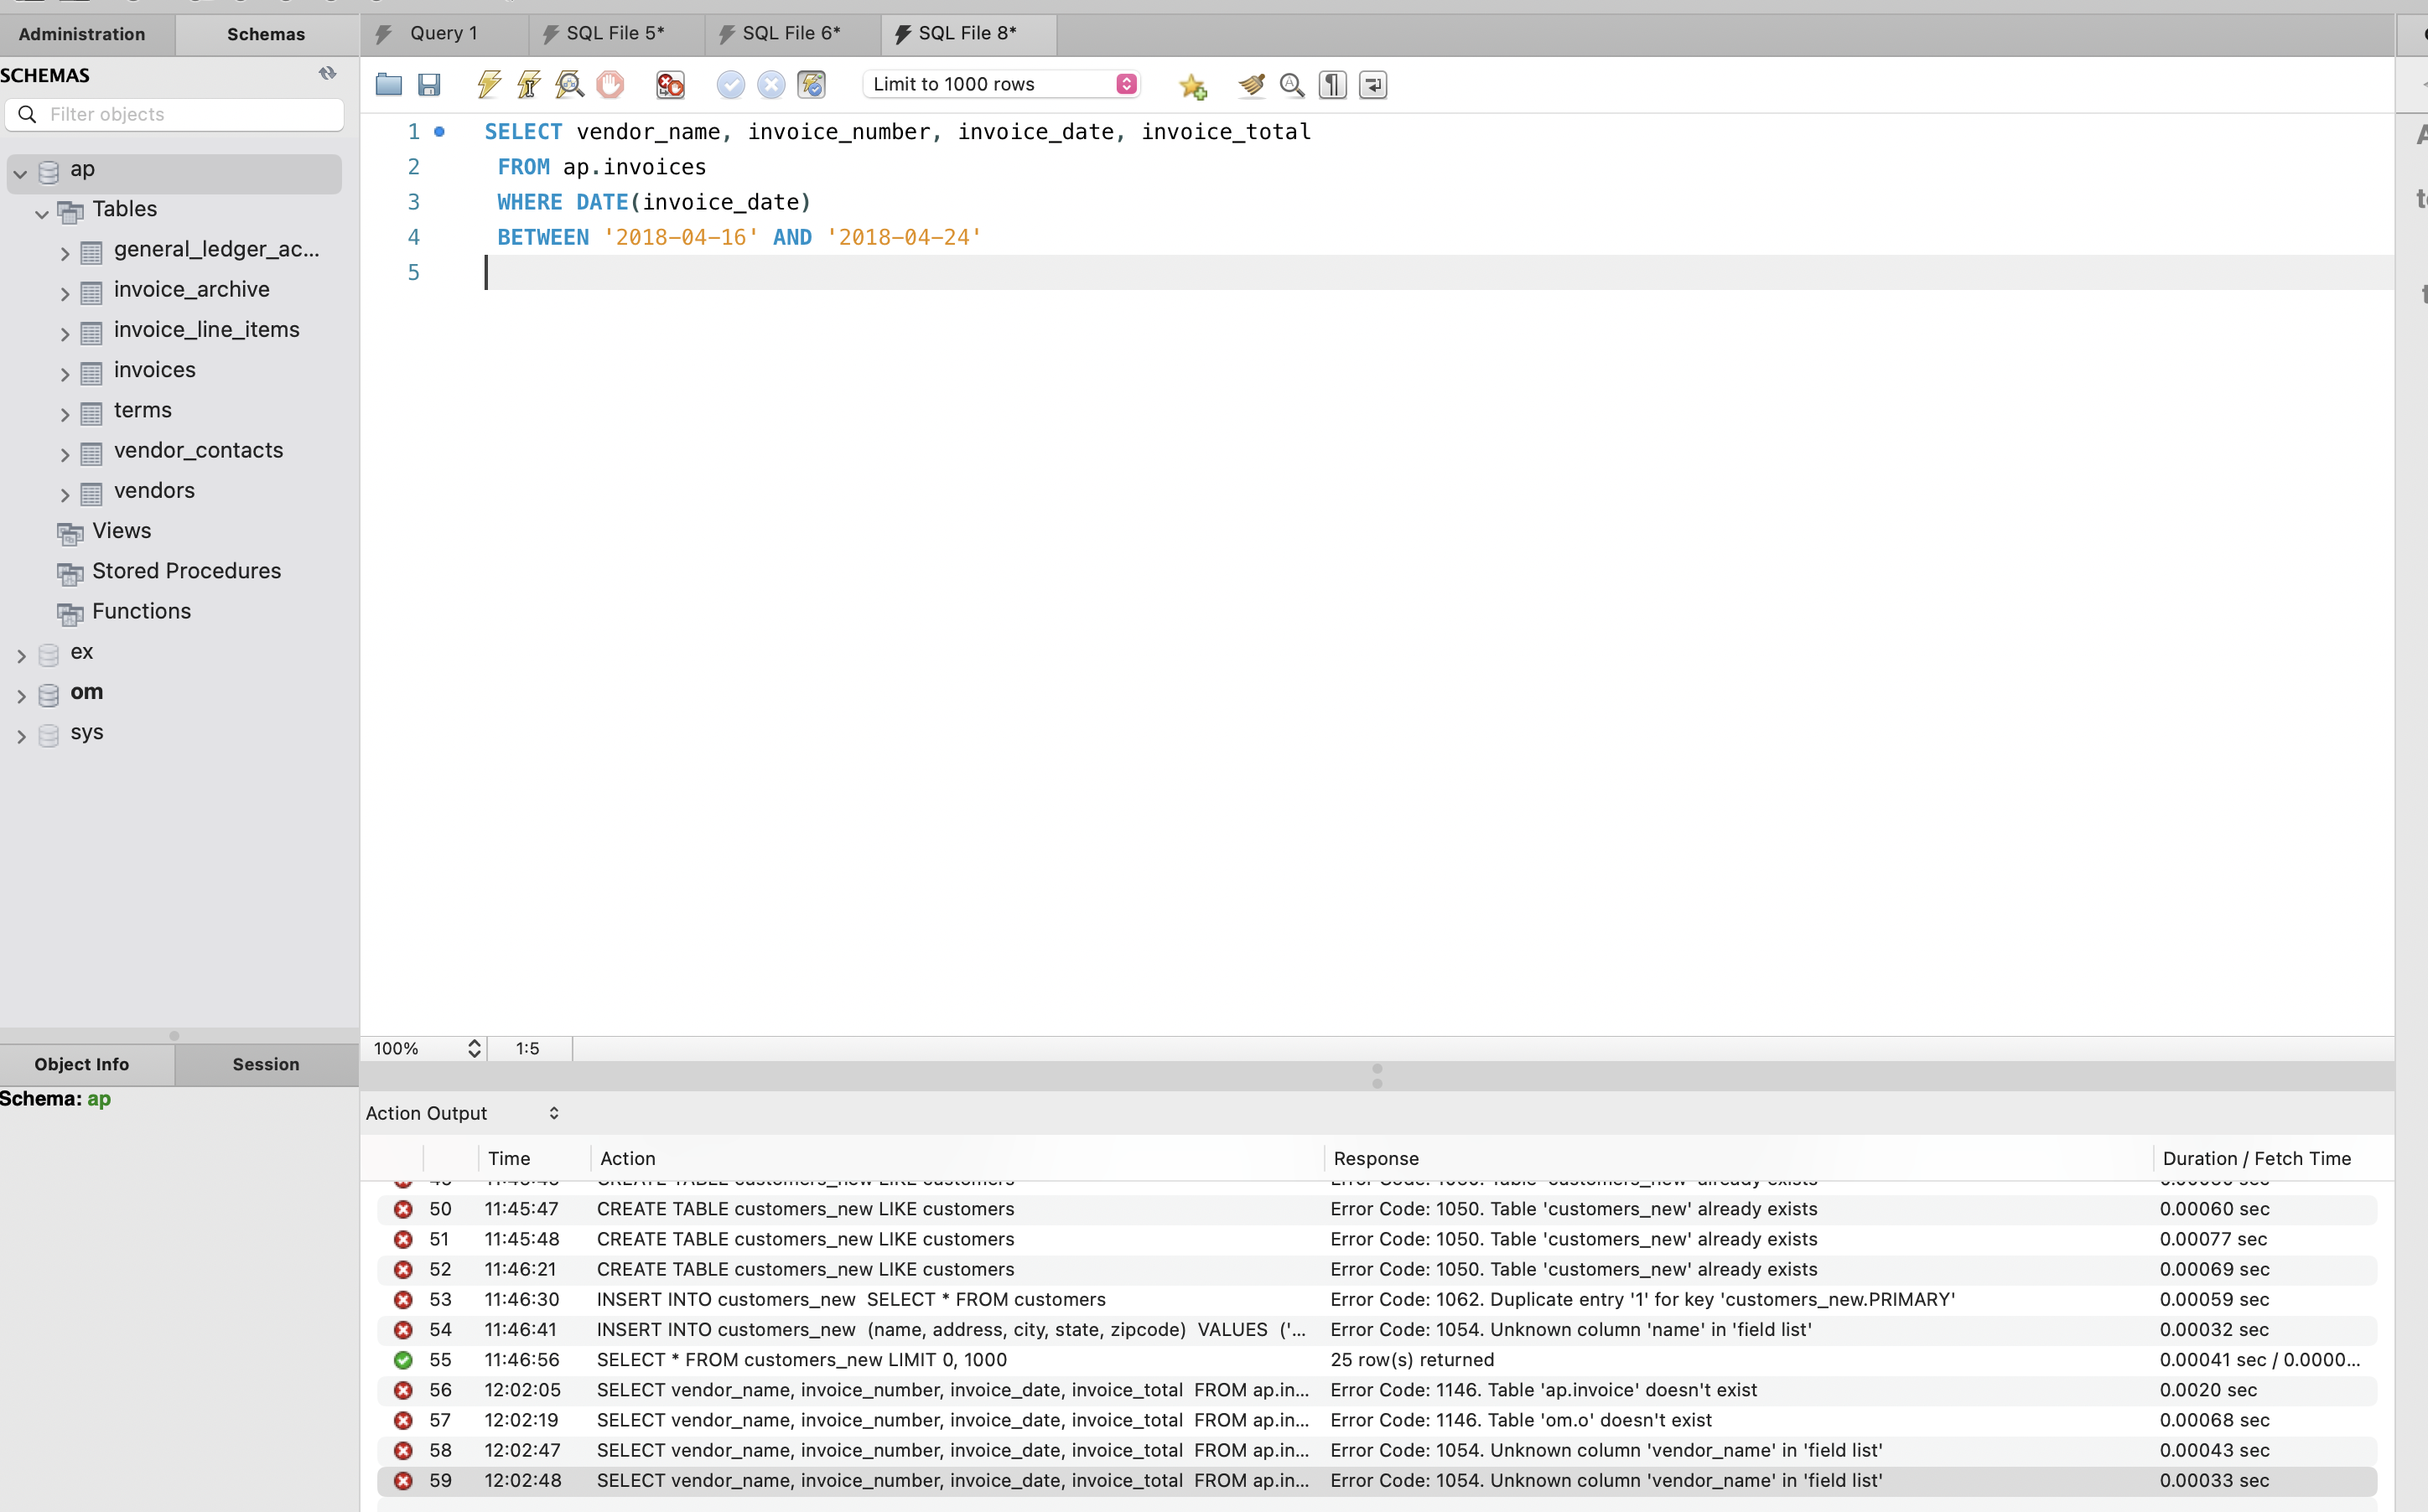Viewport: 2428px width, 1512px height.
Task: Expand the invoices table node
Action: 65,375
